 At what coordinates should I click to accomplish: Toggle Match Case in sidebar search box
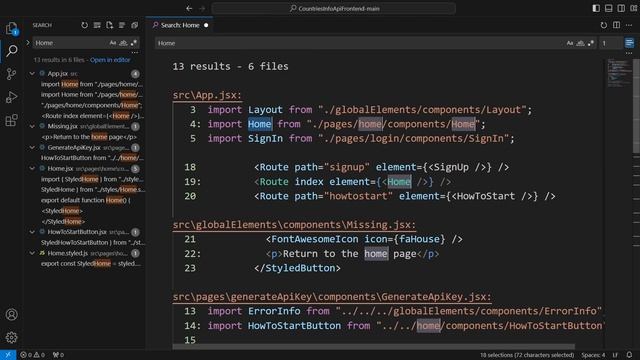point(113,43)
